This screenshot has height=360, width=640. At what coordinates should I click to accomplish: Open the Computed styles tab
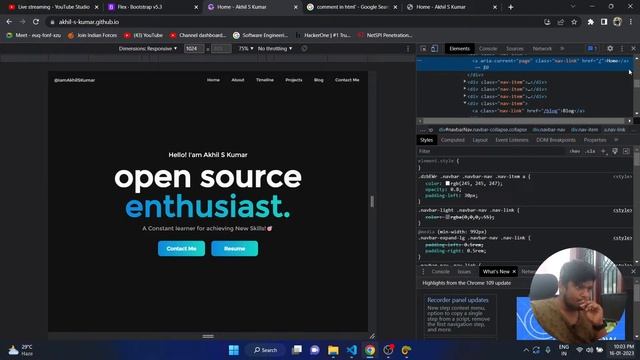[x=453, y=140]
